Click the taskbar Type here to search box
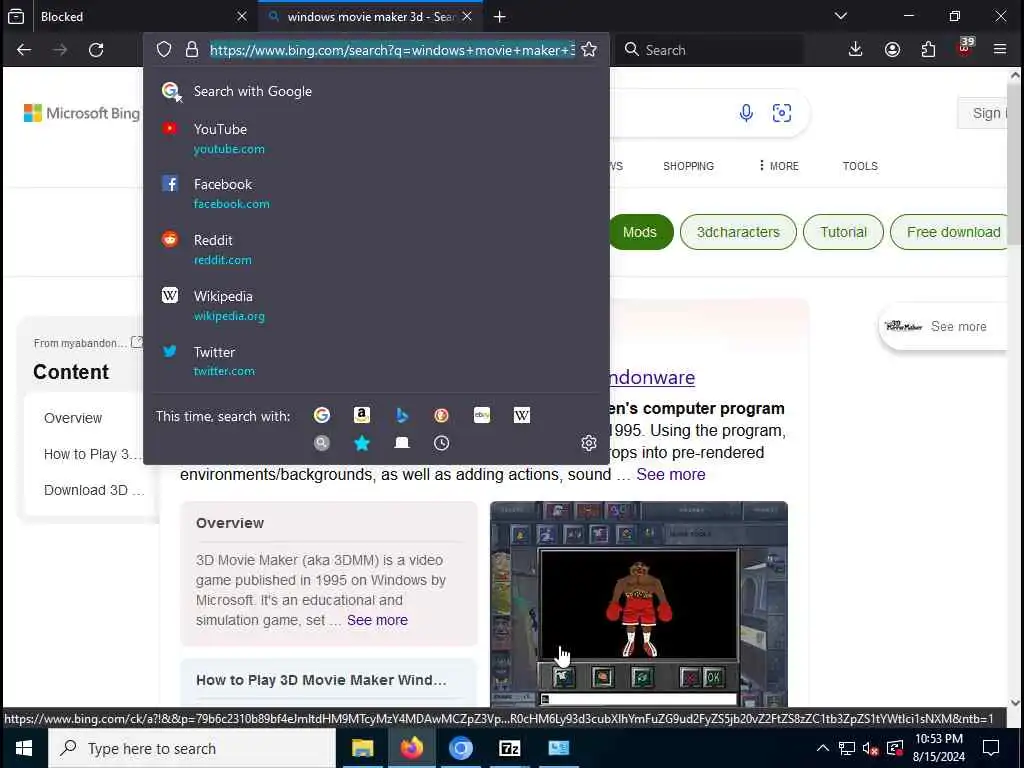 point(192,748)
